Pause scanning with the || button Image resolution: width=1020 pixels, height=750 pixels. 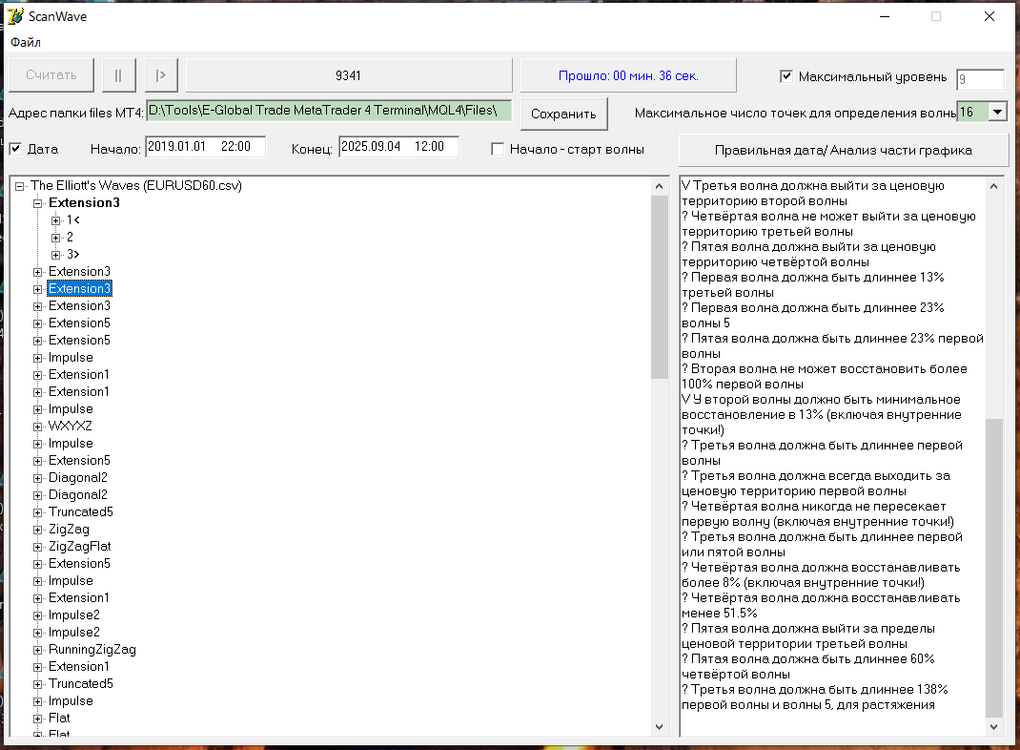[118, 75]
